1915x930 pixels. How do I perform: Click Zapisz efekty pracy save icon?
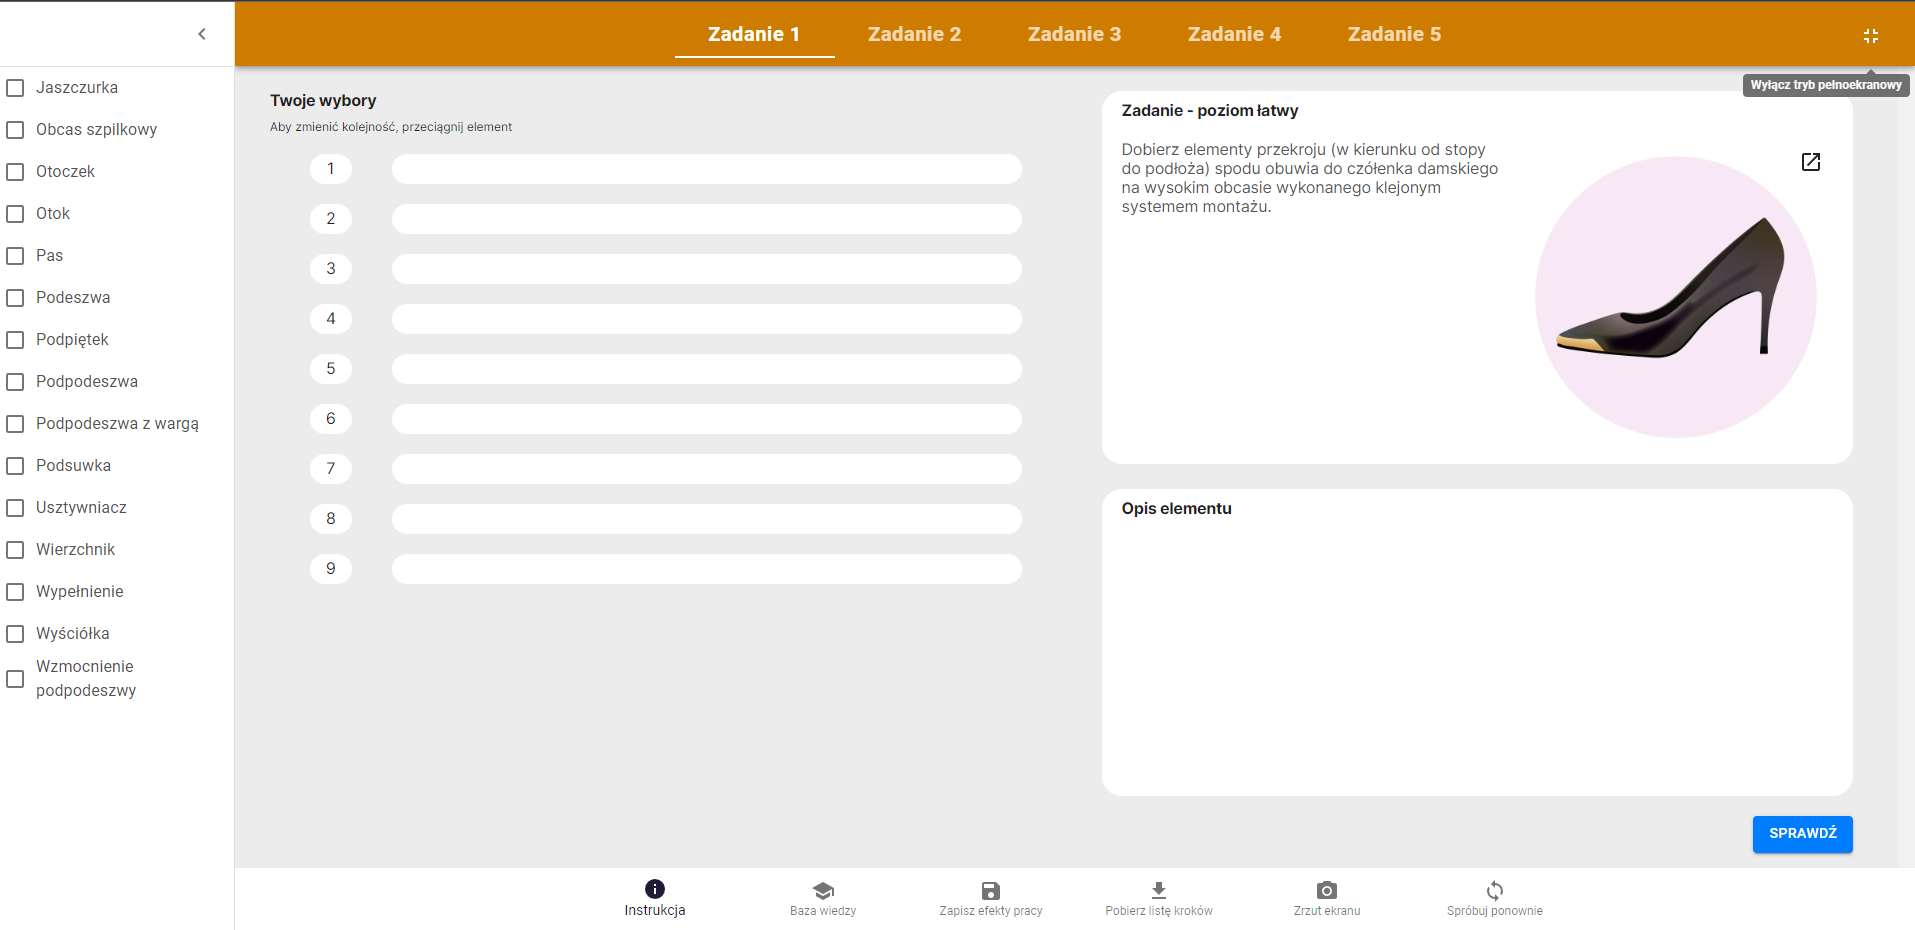tap(990, 890)
